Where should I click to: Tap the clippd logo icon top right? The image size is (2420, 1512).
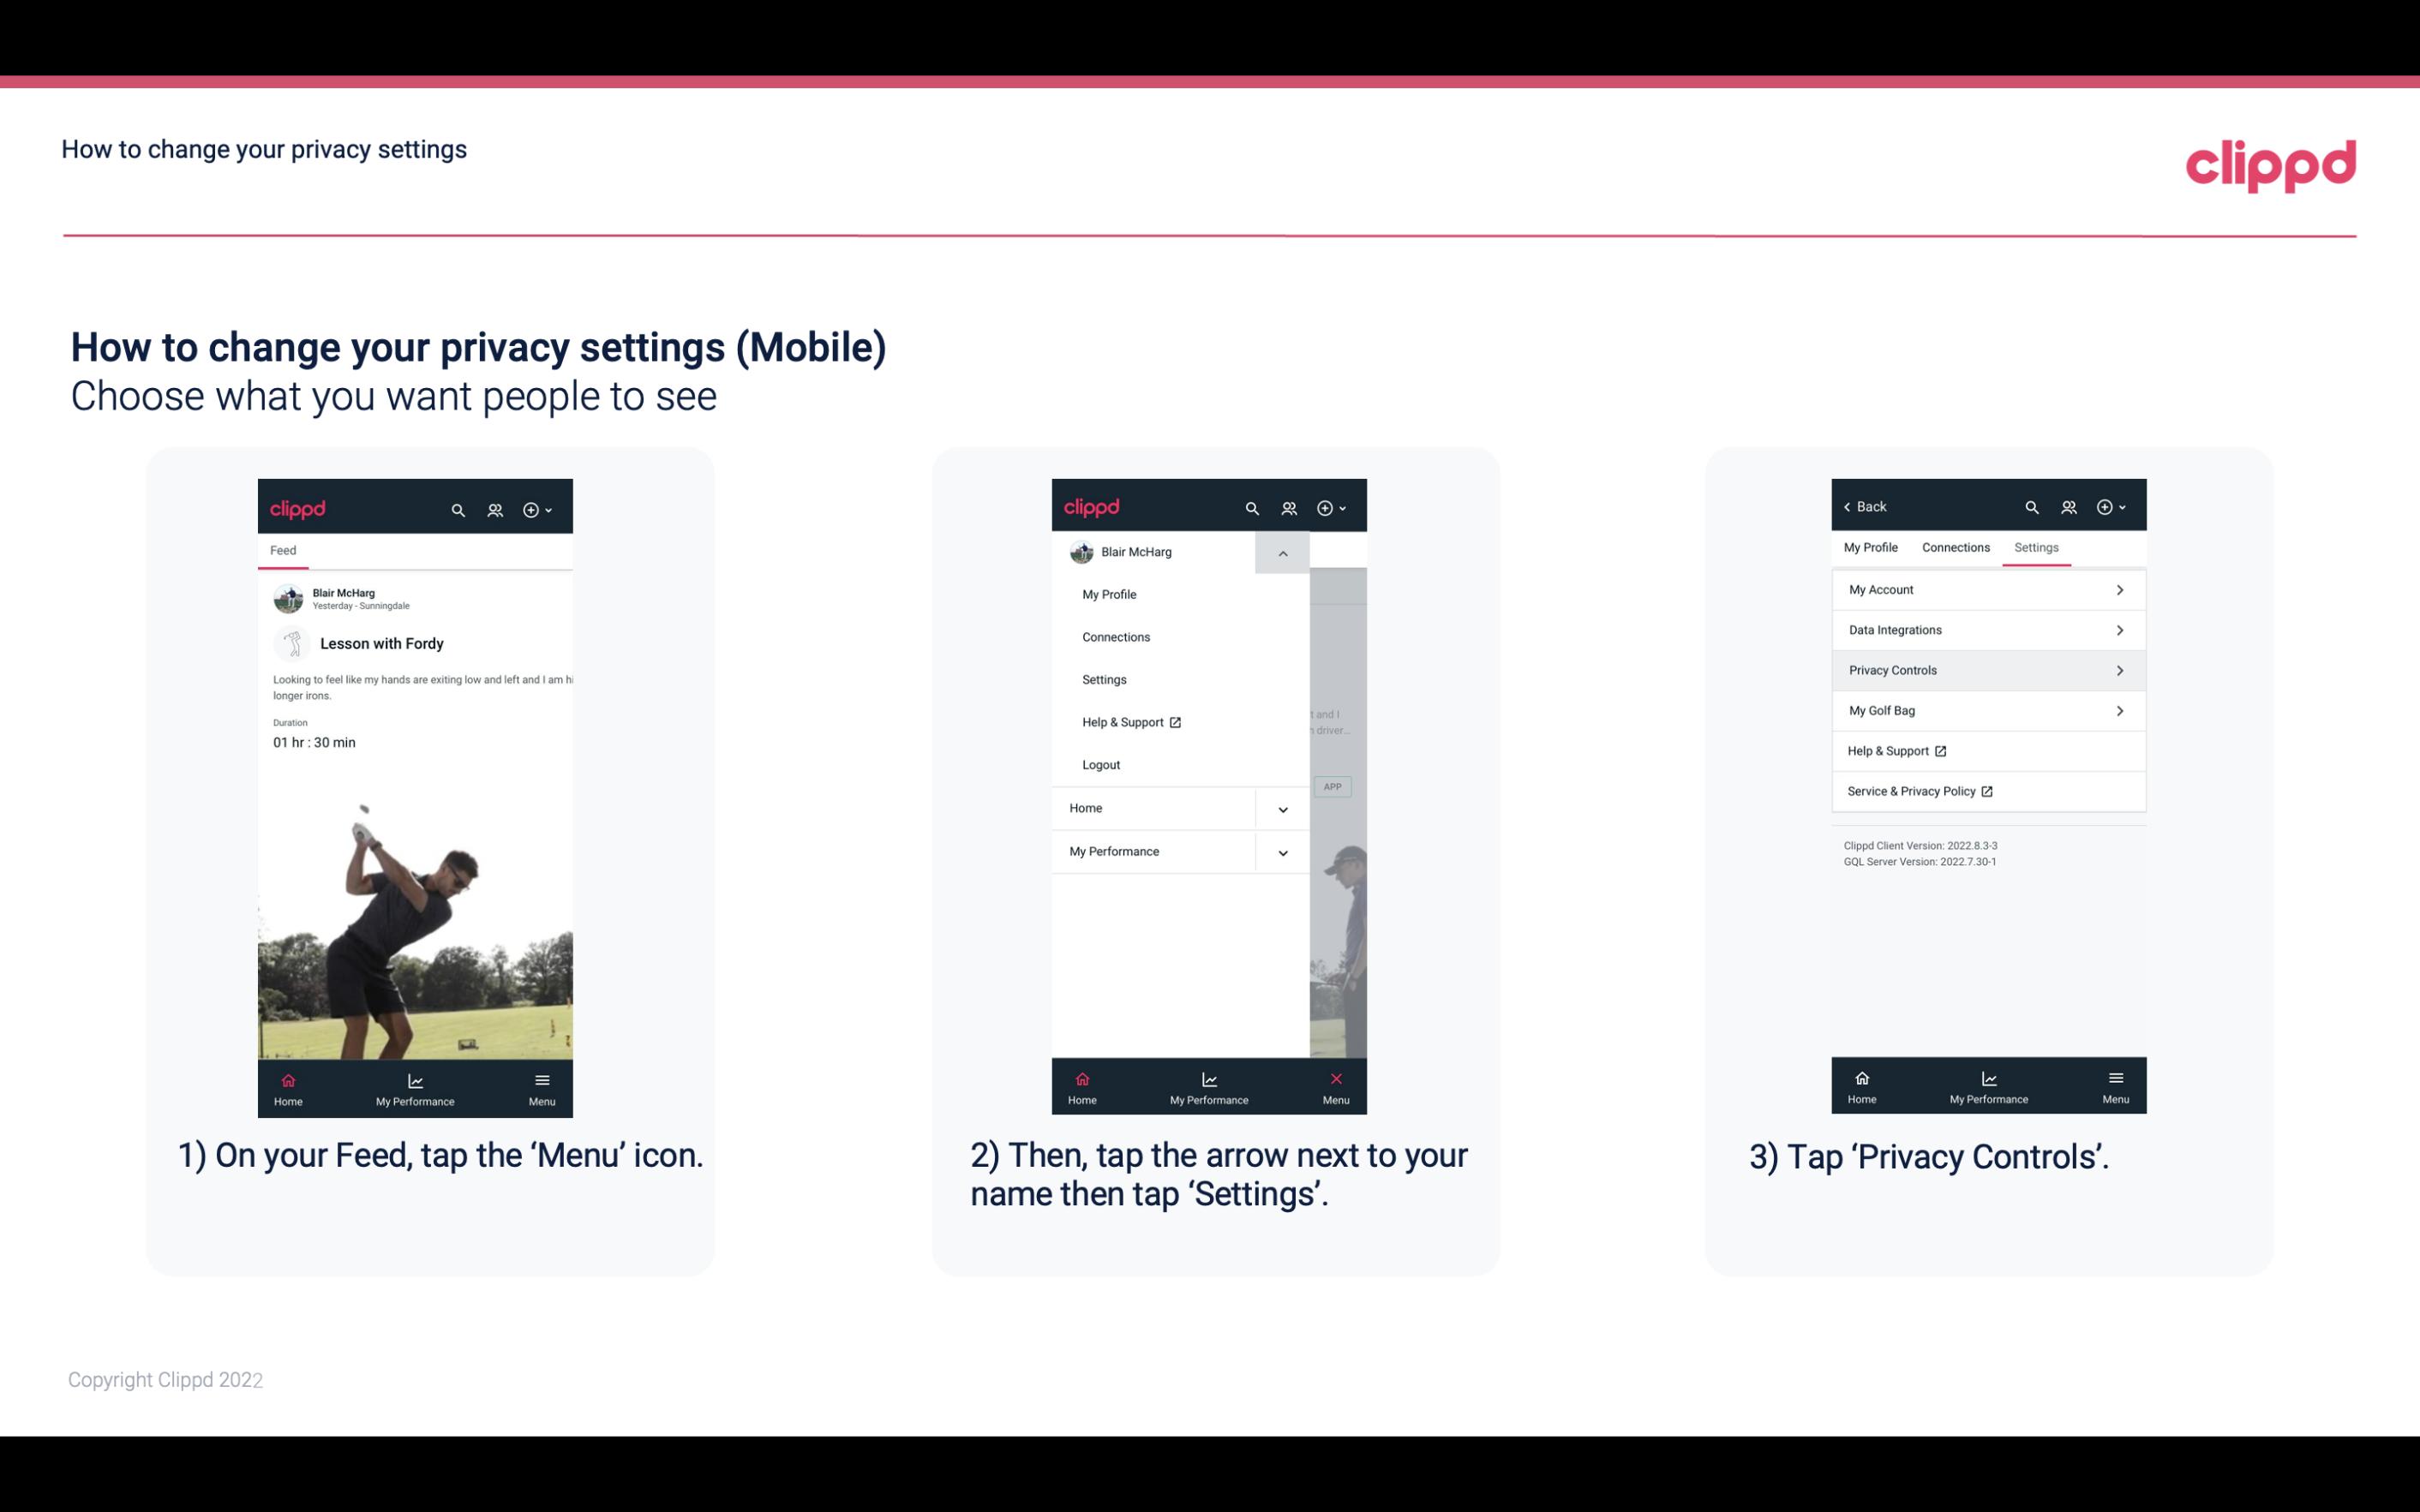pos(2268,162)
